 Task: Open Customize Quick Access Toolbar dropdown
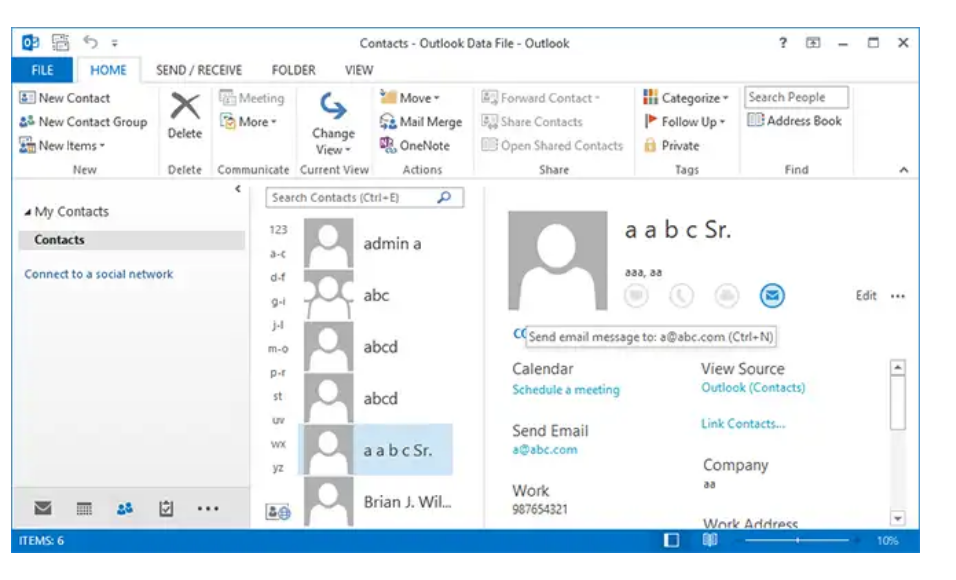tap(115, 43)
